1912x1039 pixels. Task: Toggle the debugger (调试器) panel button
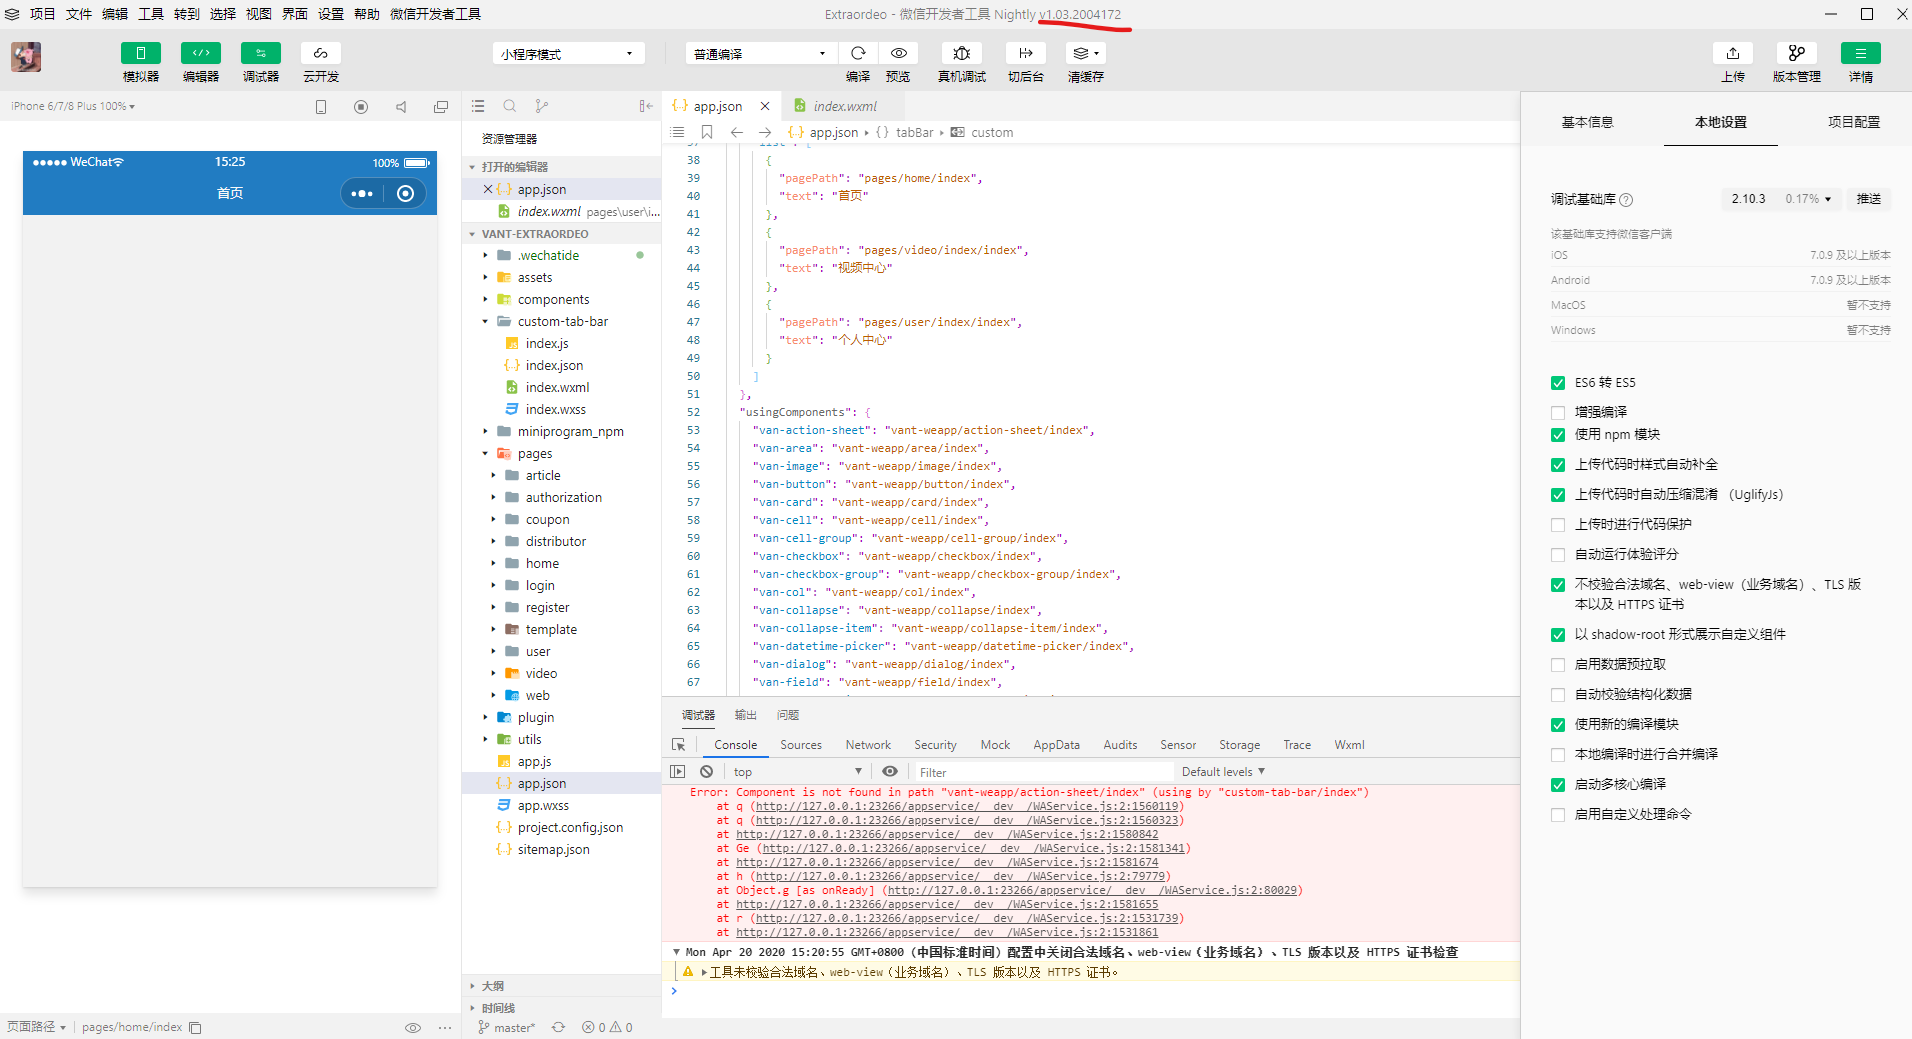261,53
